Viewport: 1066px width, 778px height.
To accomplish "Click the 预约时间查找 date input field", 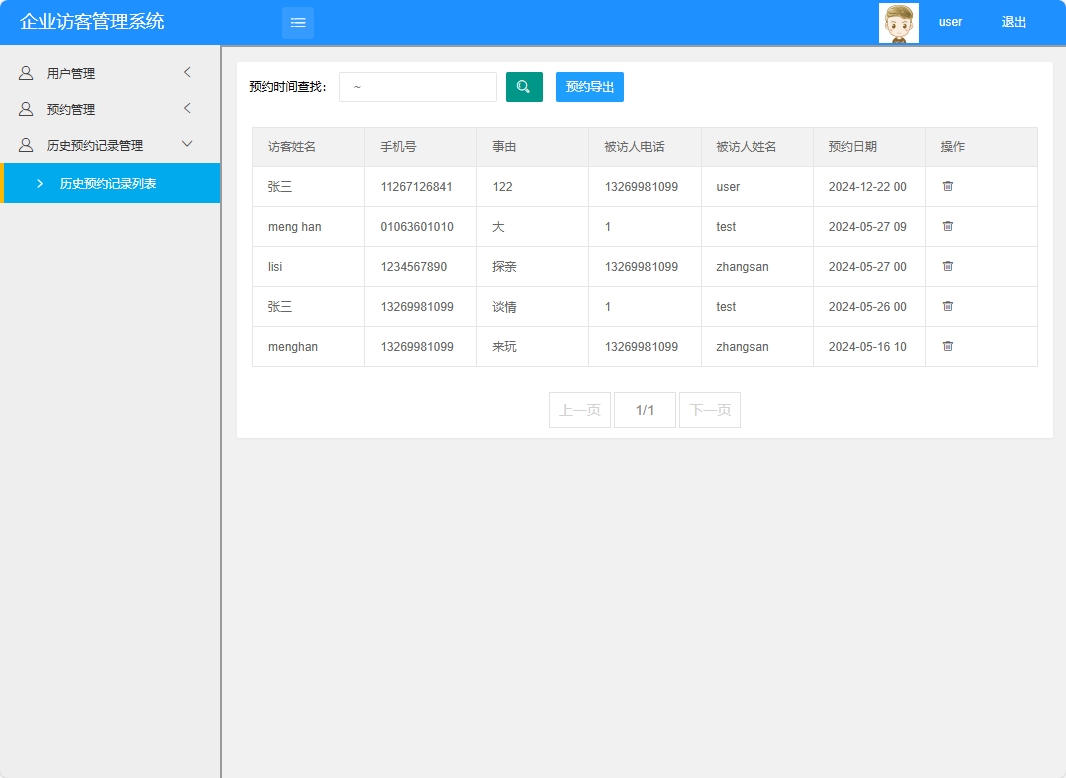I will coord(417,87).
